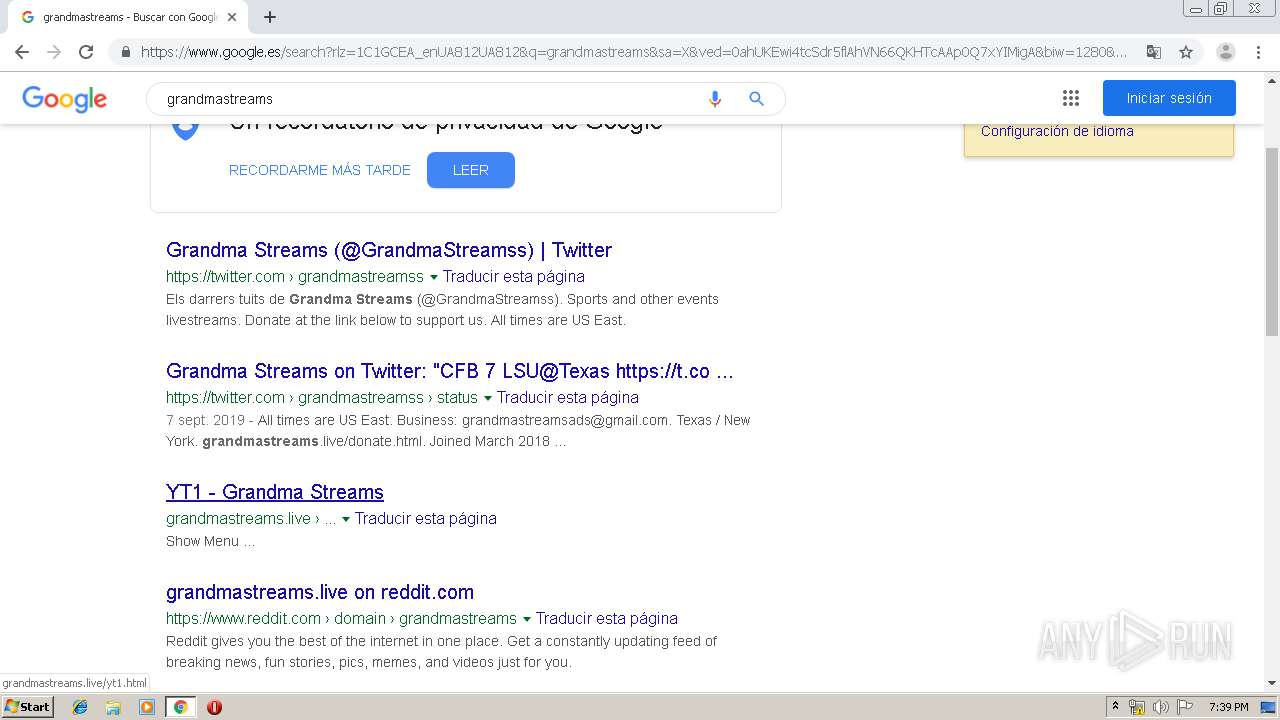Show hidden system tray icons
The image size is (1280, 720).
tap(1115, 706)
